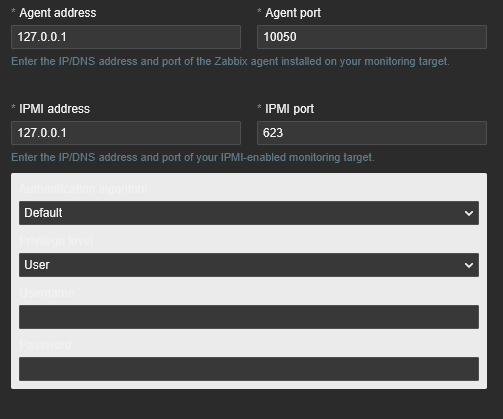Image resolution: width=503 pixels, height=419 pixels.
Task: Click the chevron arrow on Default dropdown
Action: tap(469, 213)
